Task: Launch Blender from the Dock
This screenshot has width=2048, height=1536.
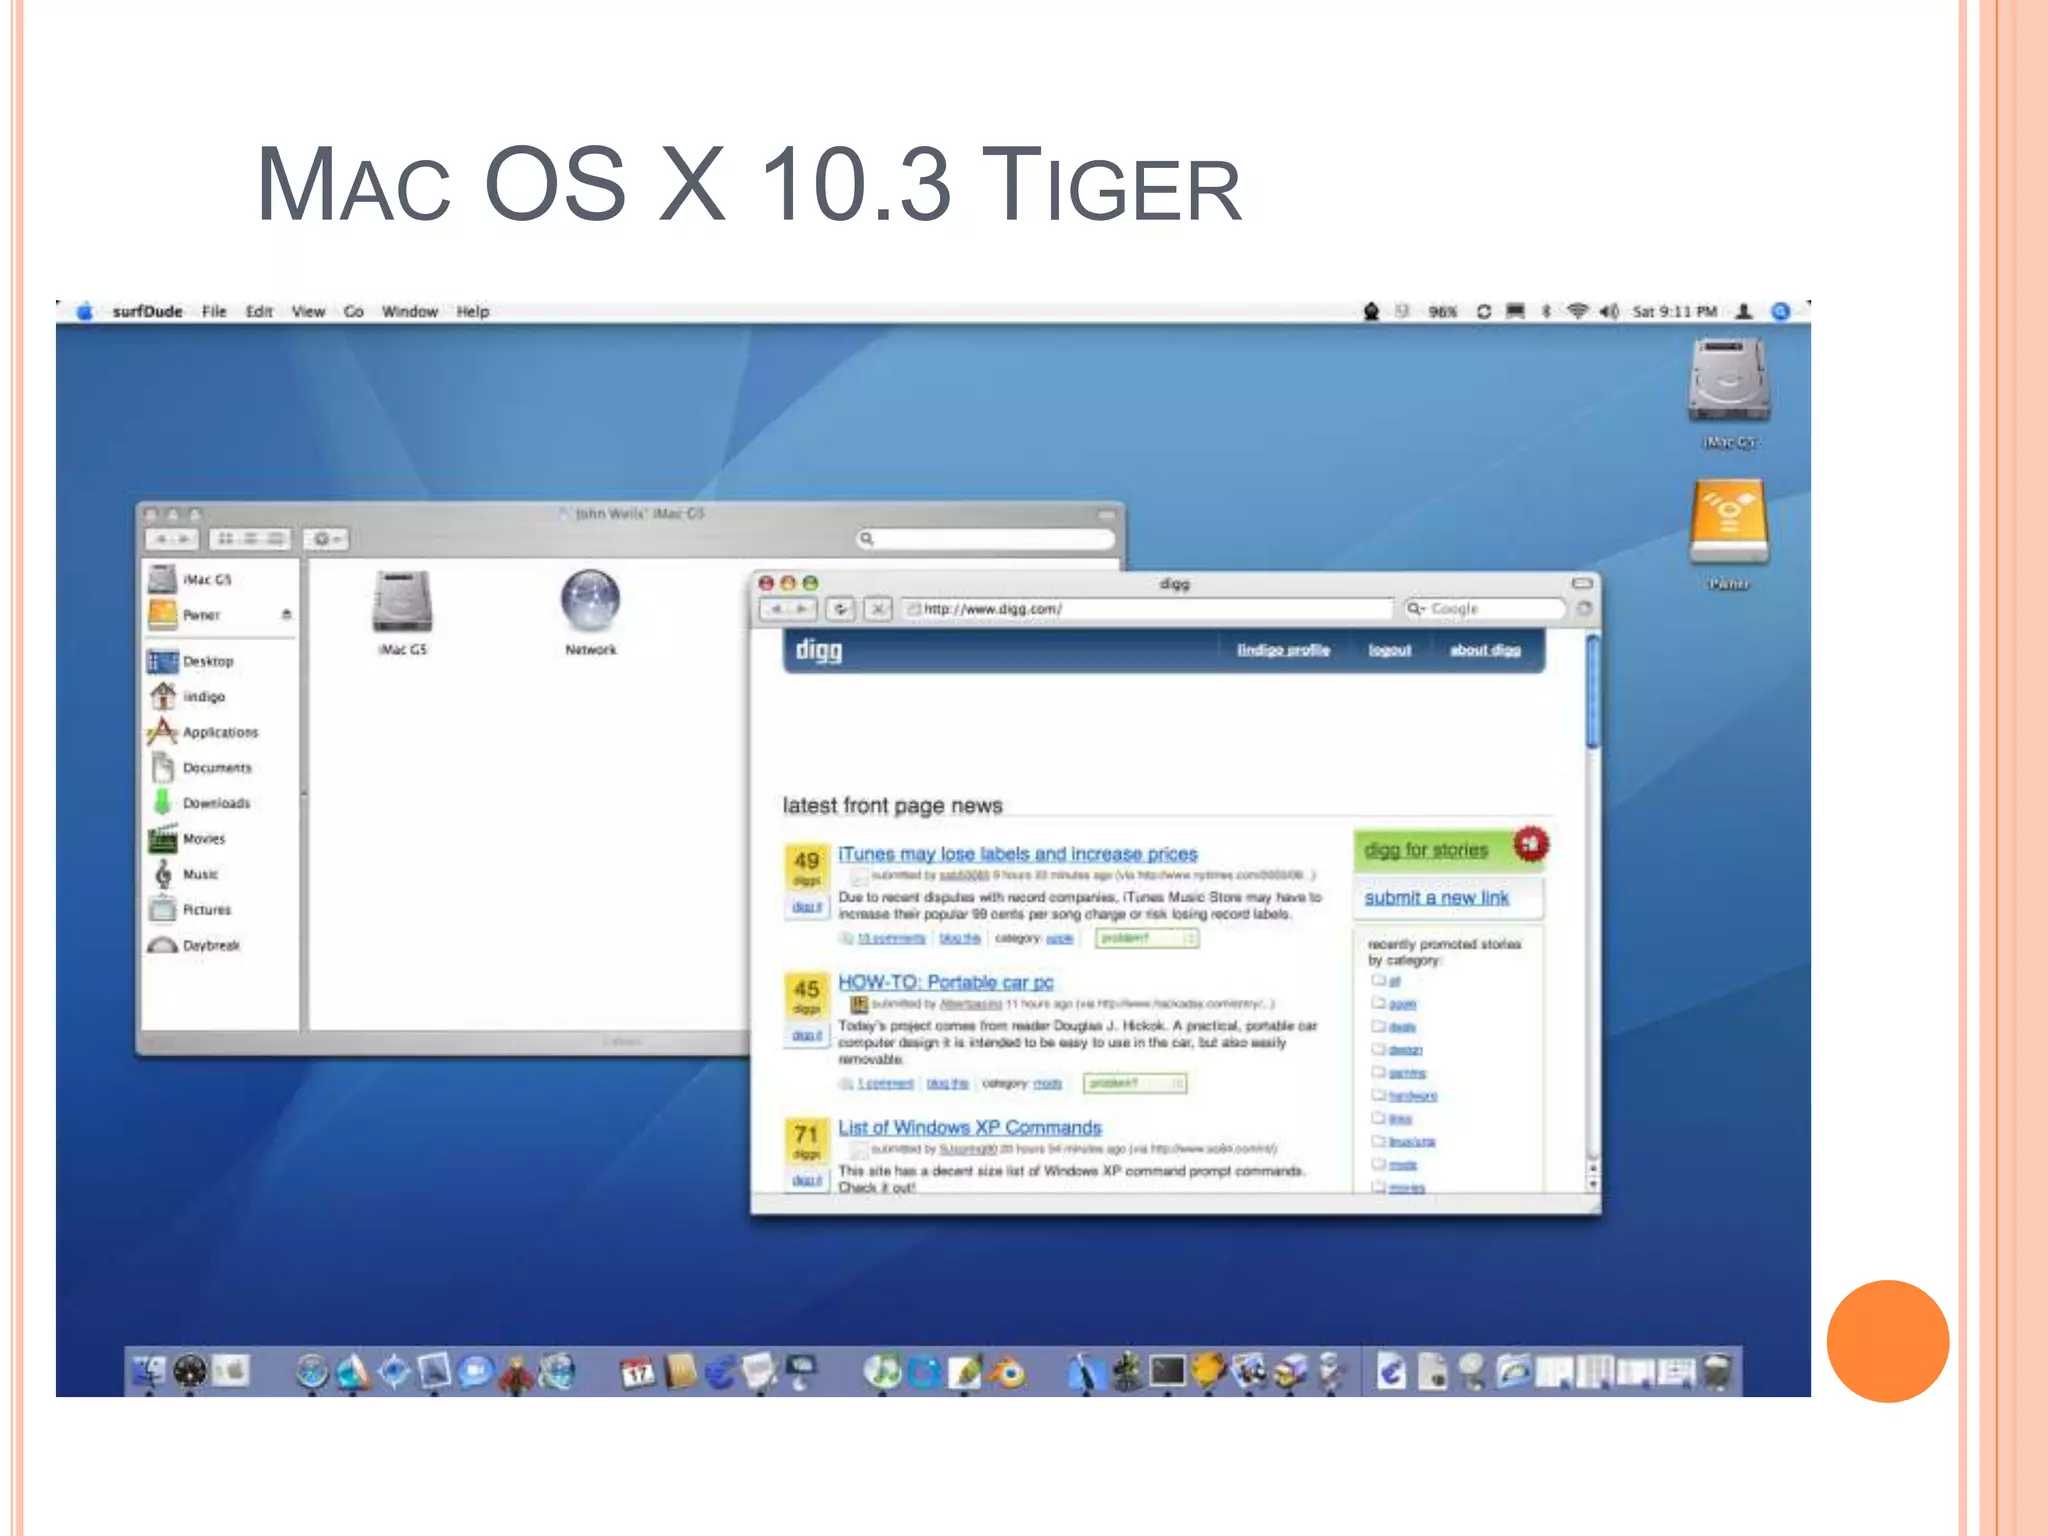Action: (1007, 1371)
